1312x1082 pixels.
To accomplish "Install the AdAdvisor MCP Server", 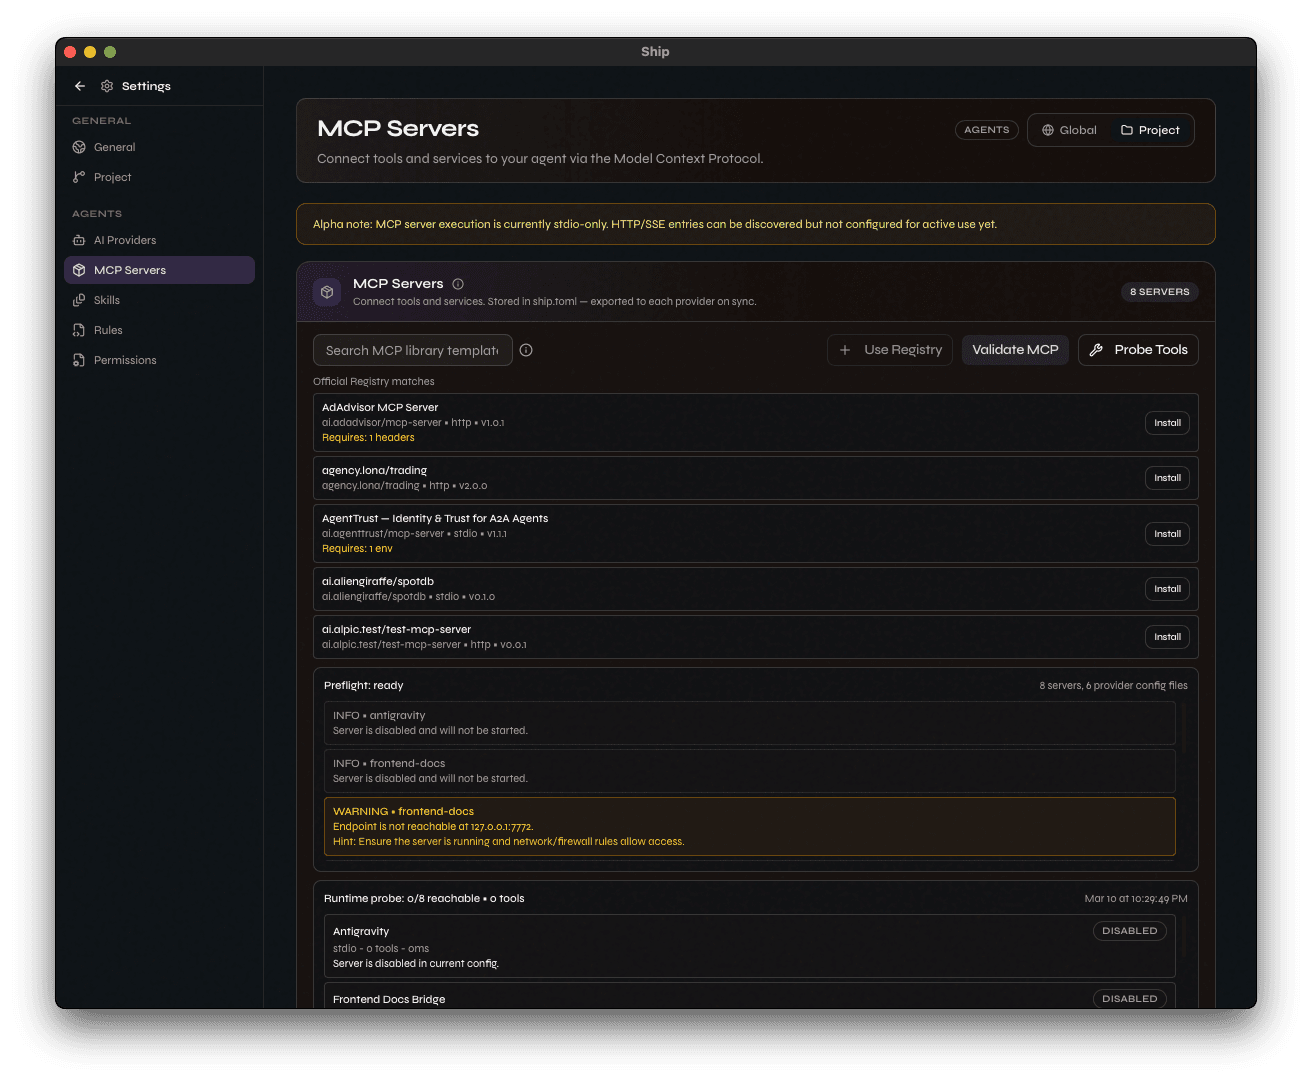I will coord(1166,422).
